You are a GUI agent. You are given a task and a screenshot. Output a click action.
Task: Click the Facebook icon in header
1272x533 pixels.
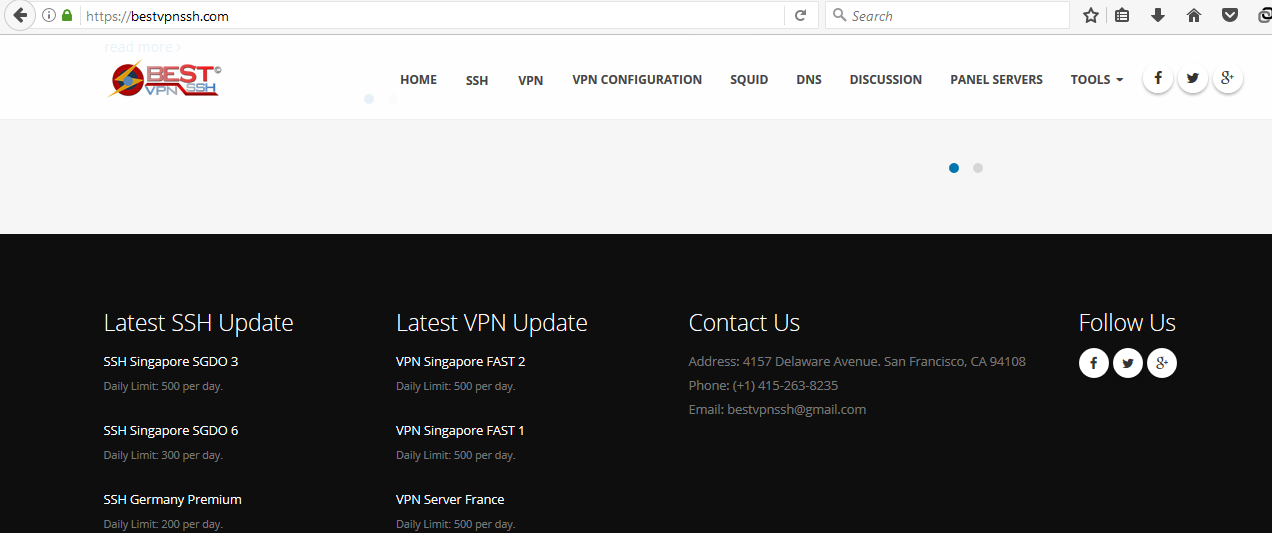coord(1157,78)
